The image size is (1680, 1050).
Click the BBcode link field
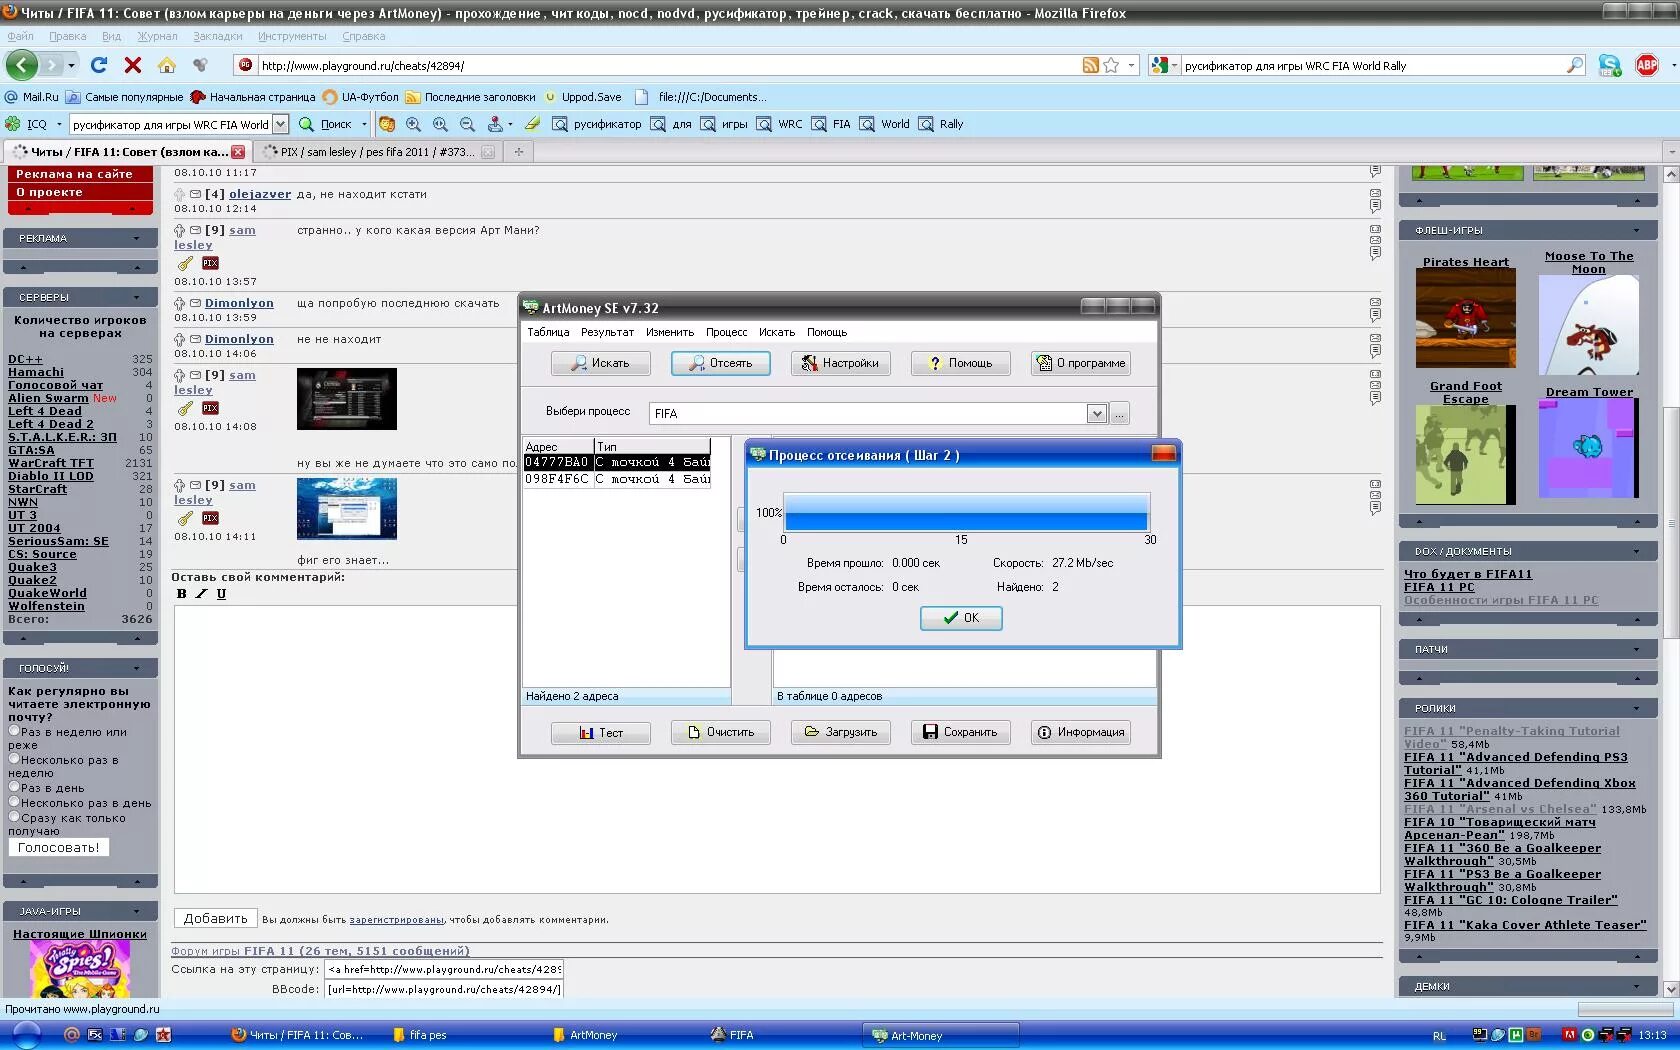(x=444, y=989)
